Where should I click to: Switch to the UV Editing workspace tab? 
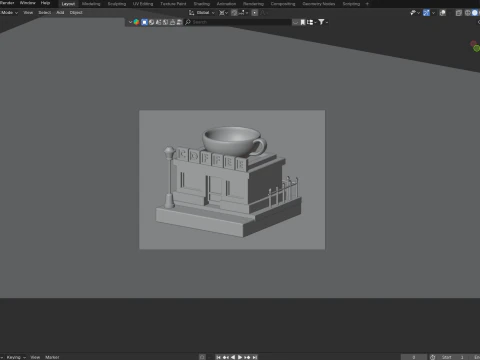click(143, 4)
